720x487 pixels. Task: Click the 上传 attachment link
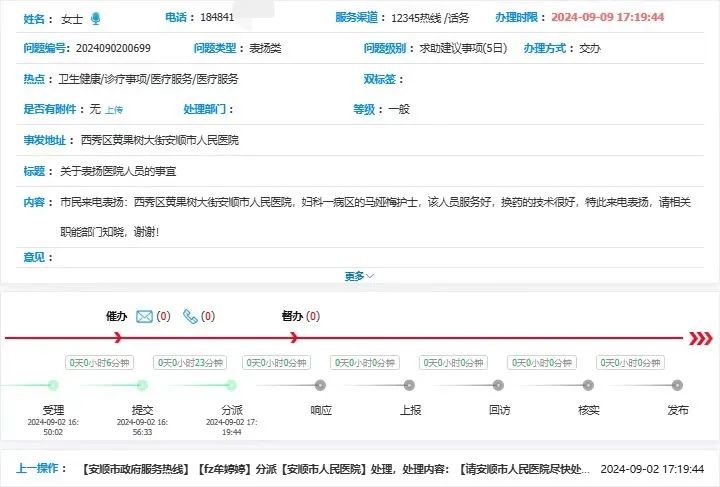tap(114, 110)
